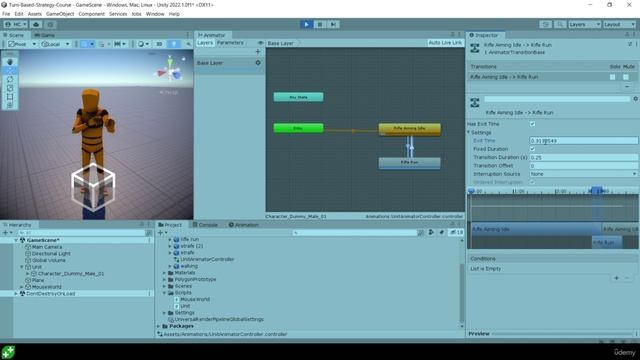
Task: Toggle Fixed Duration checkbox
Action: [x=532, y=149]
